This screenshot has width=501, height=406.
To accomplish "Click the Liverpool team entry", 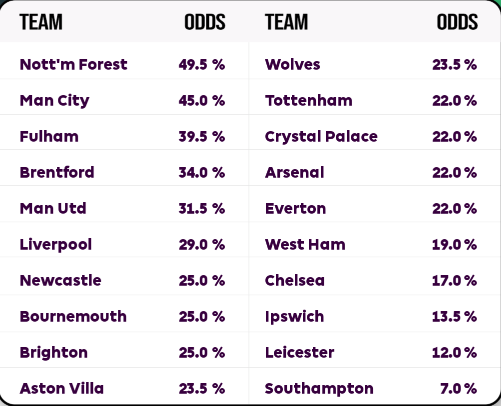I will pos(56,245).
